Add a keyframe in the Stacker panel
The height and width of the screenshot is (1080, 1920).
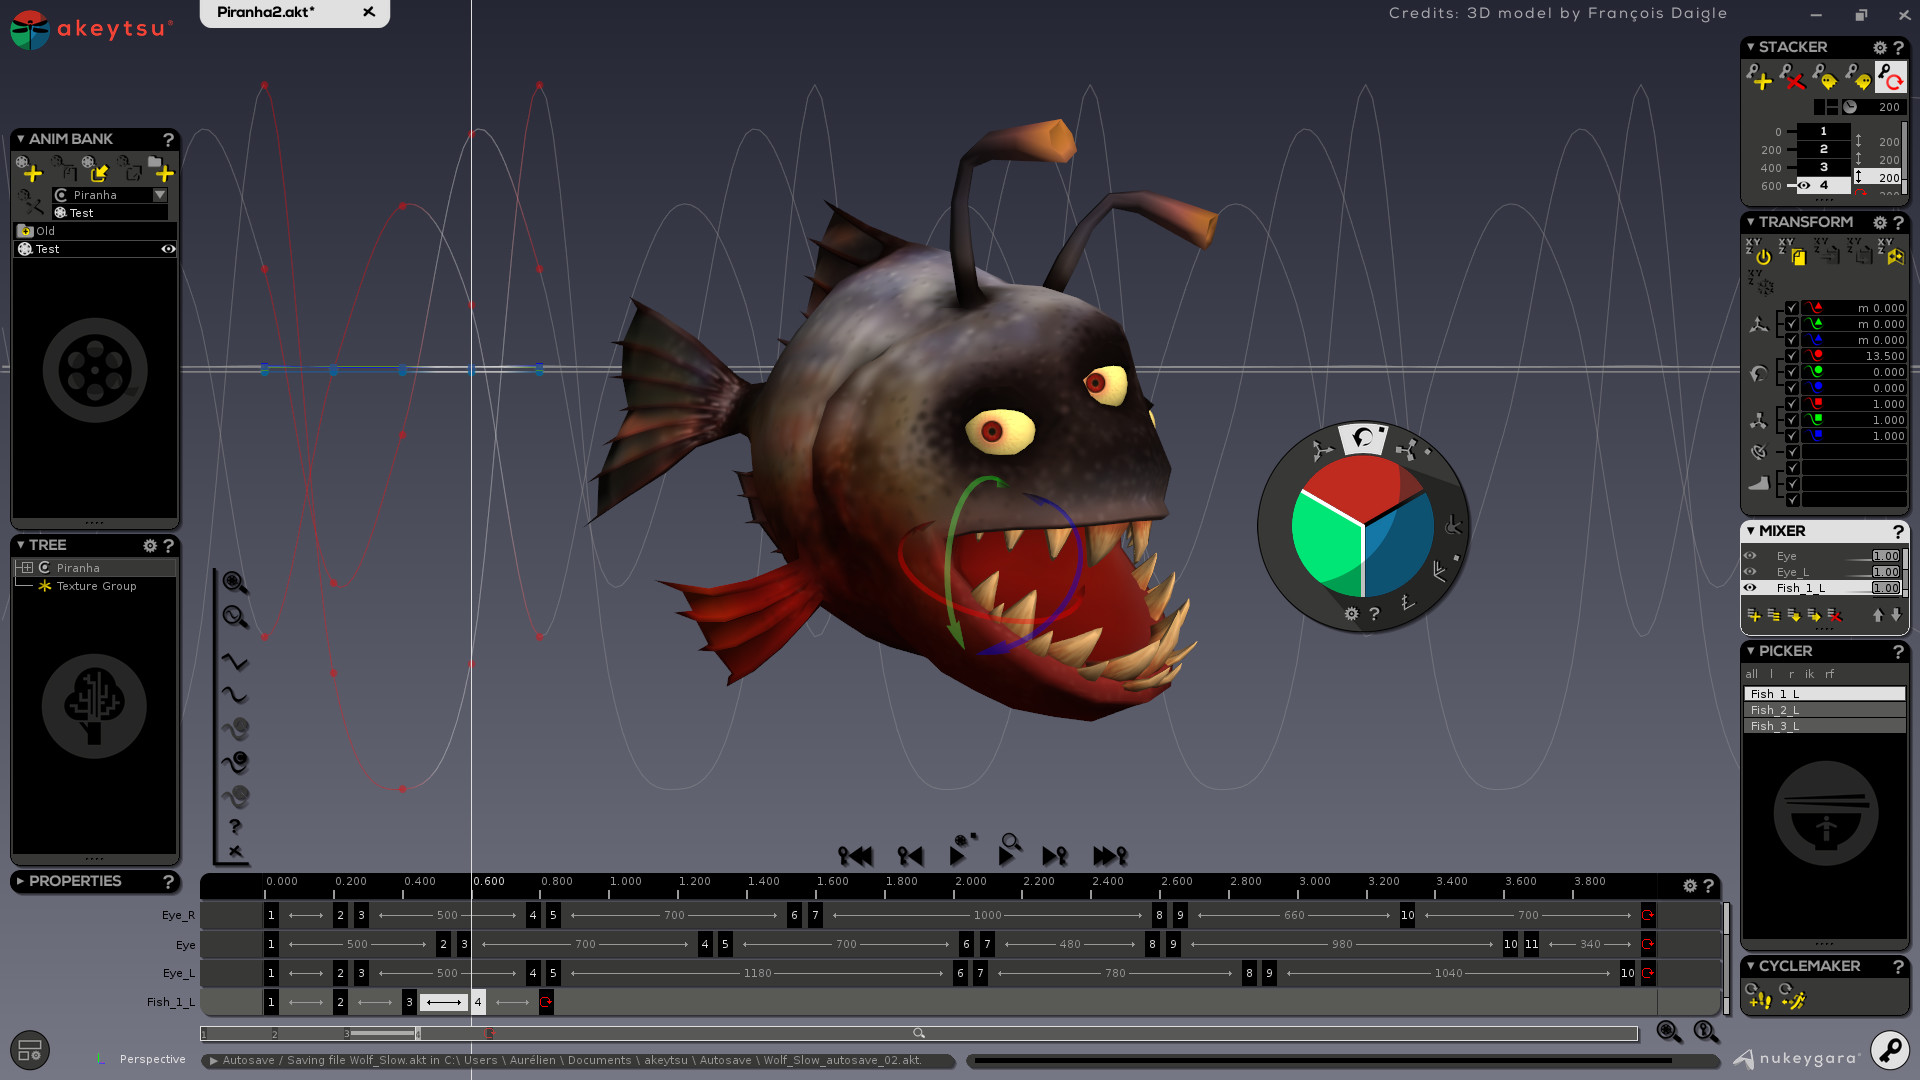[x=1761, y=78]
